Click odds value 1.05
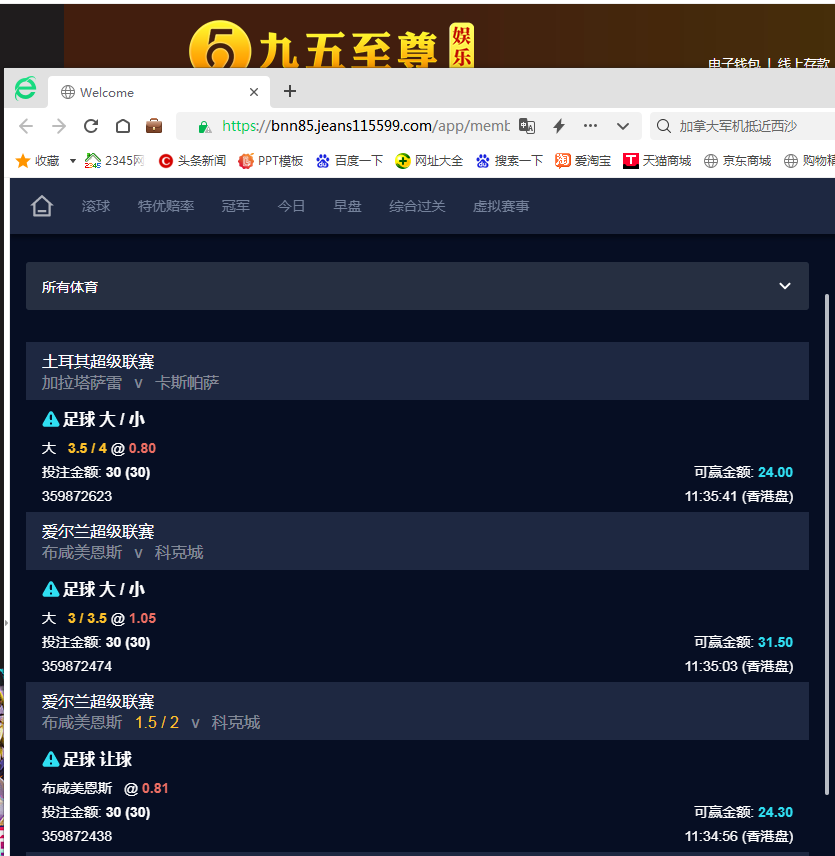Image resolution: width=835 pixels, height=856 pixels. coord(142,618)
